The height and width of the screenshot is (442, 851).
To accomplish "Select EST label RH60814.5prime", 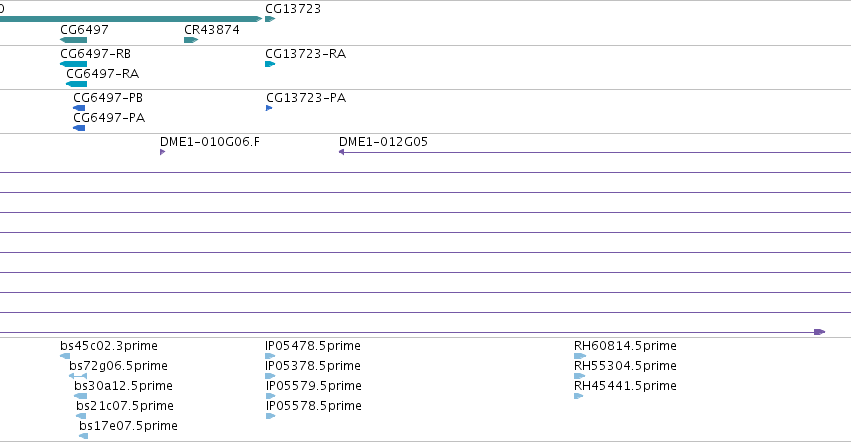I will [625, 345].
